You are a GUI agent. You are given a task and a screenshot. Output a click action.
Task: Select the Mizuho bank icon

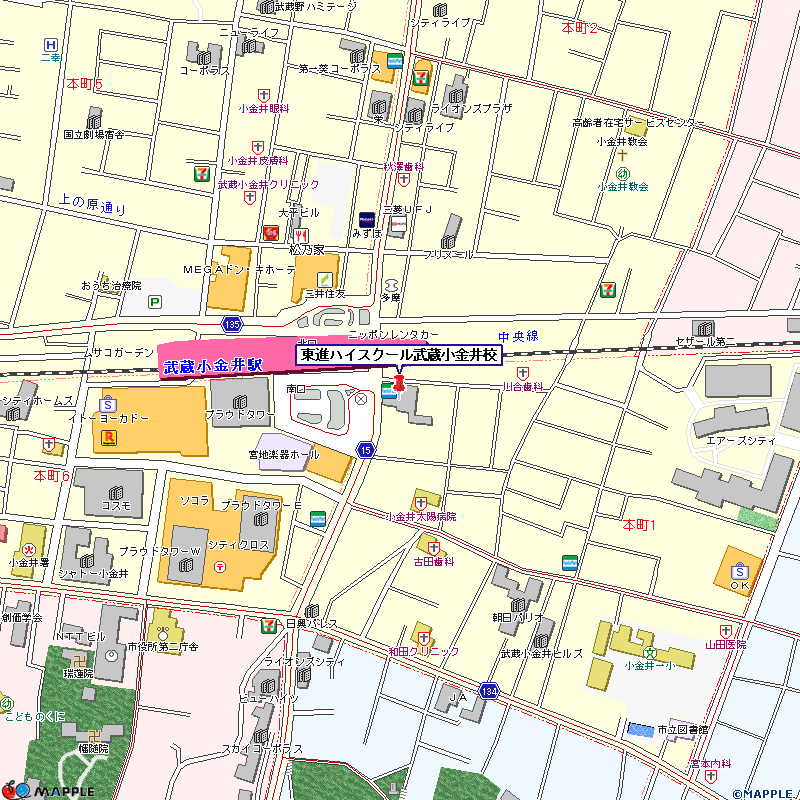[367, 219]
